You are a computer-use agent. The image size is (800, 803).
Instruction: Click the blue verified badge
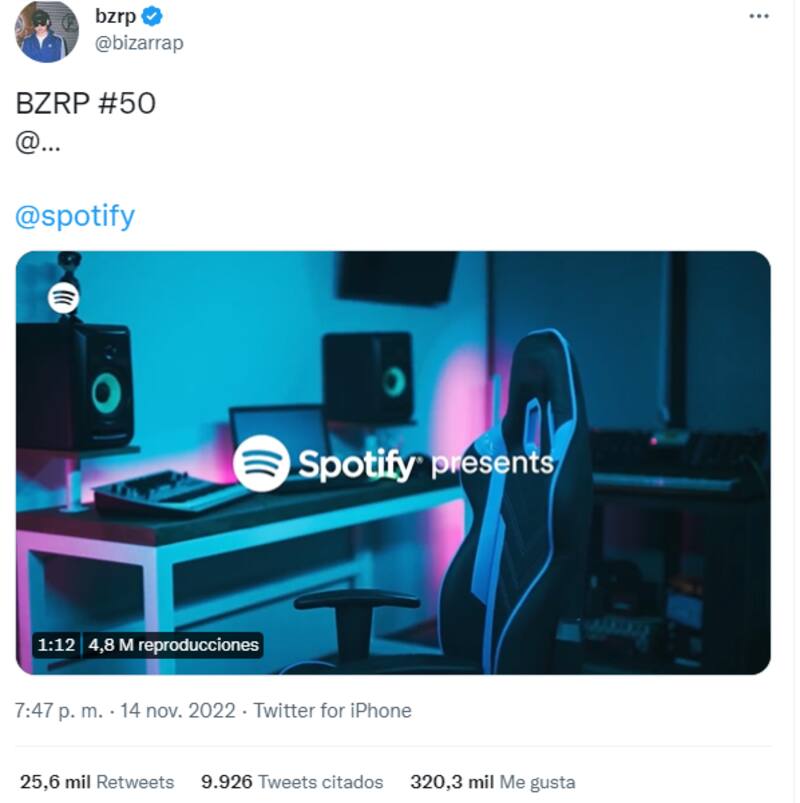tap(153, 17)
